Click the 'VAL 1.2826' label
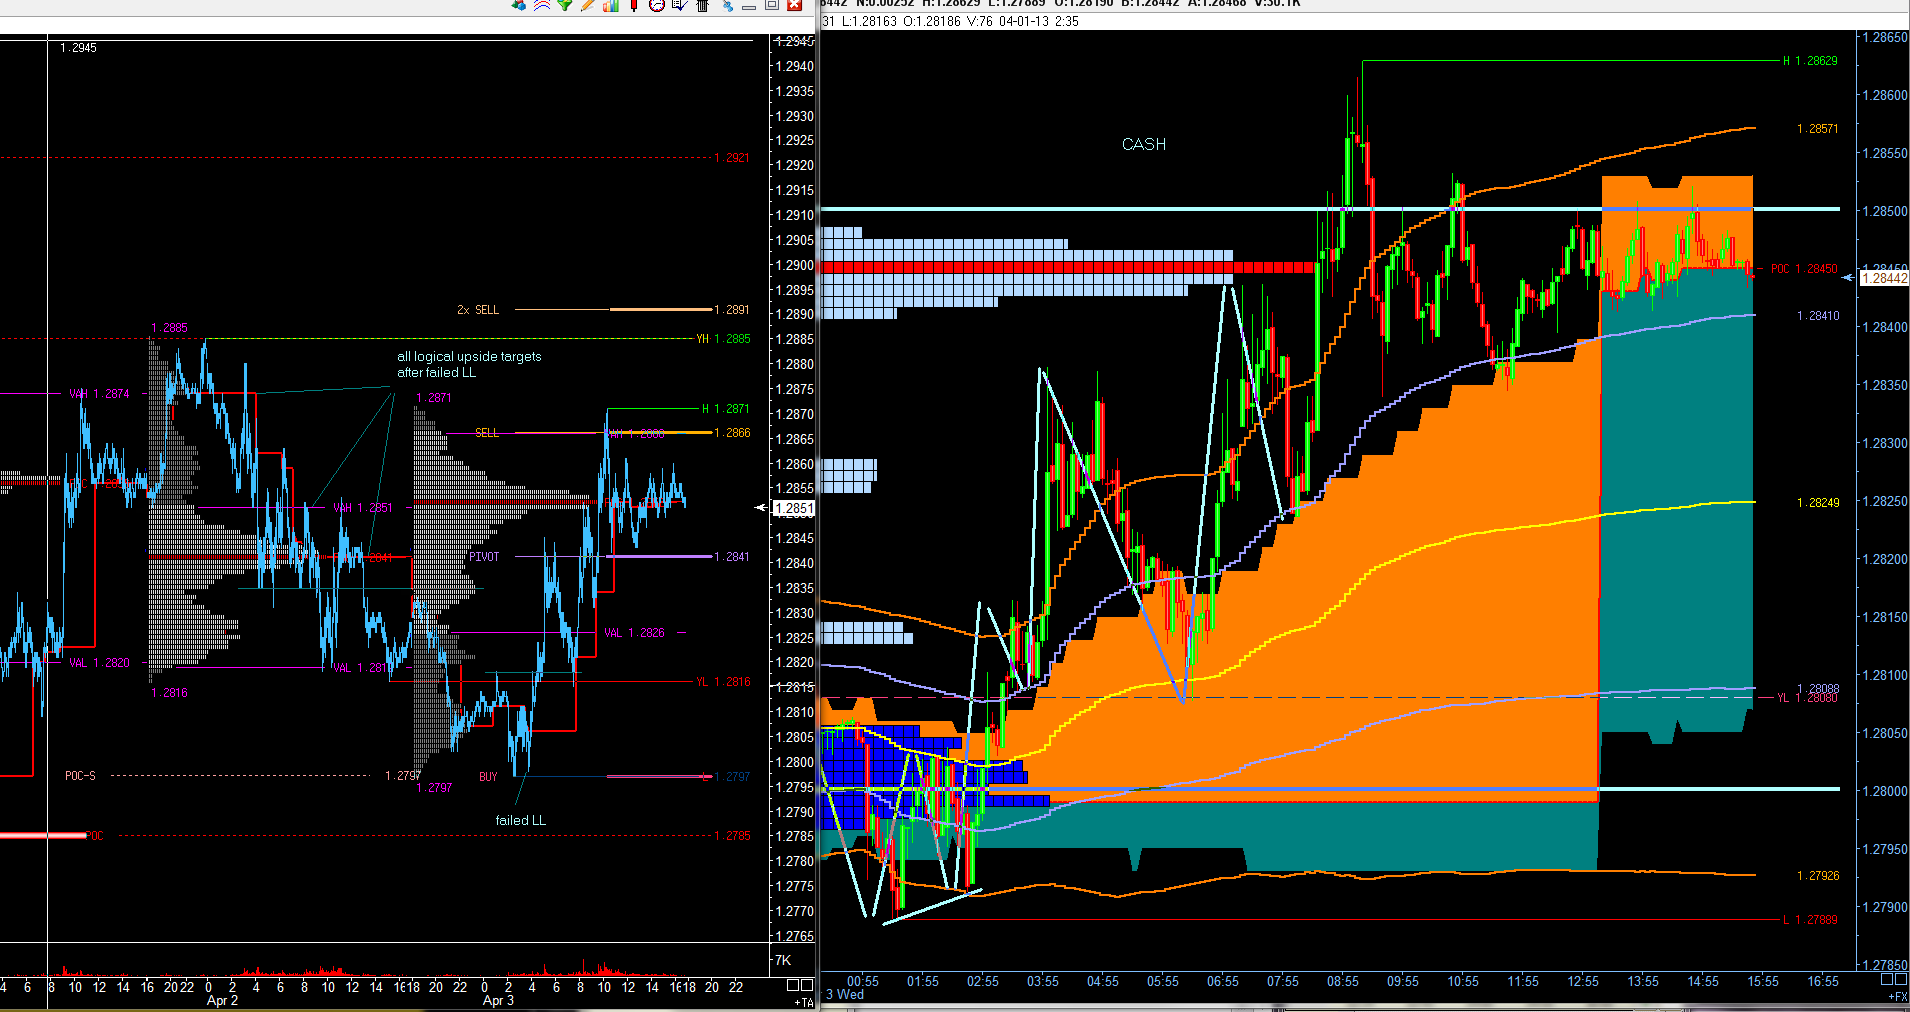 [634, 633]
